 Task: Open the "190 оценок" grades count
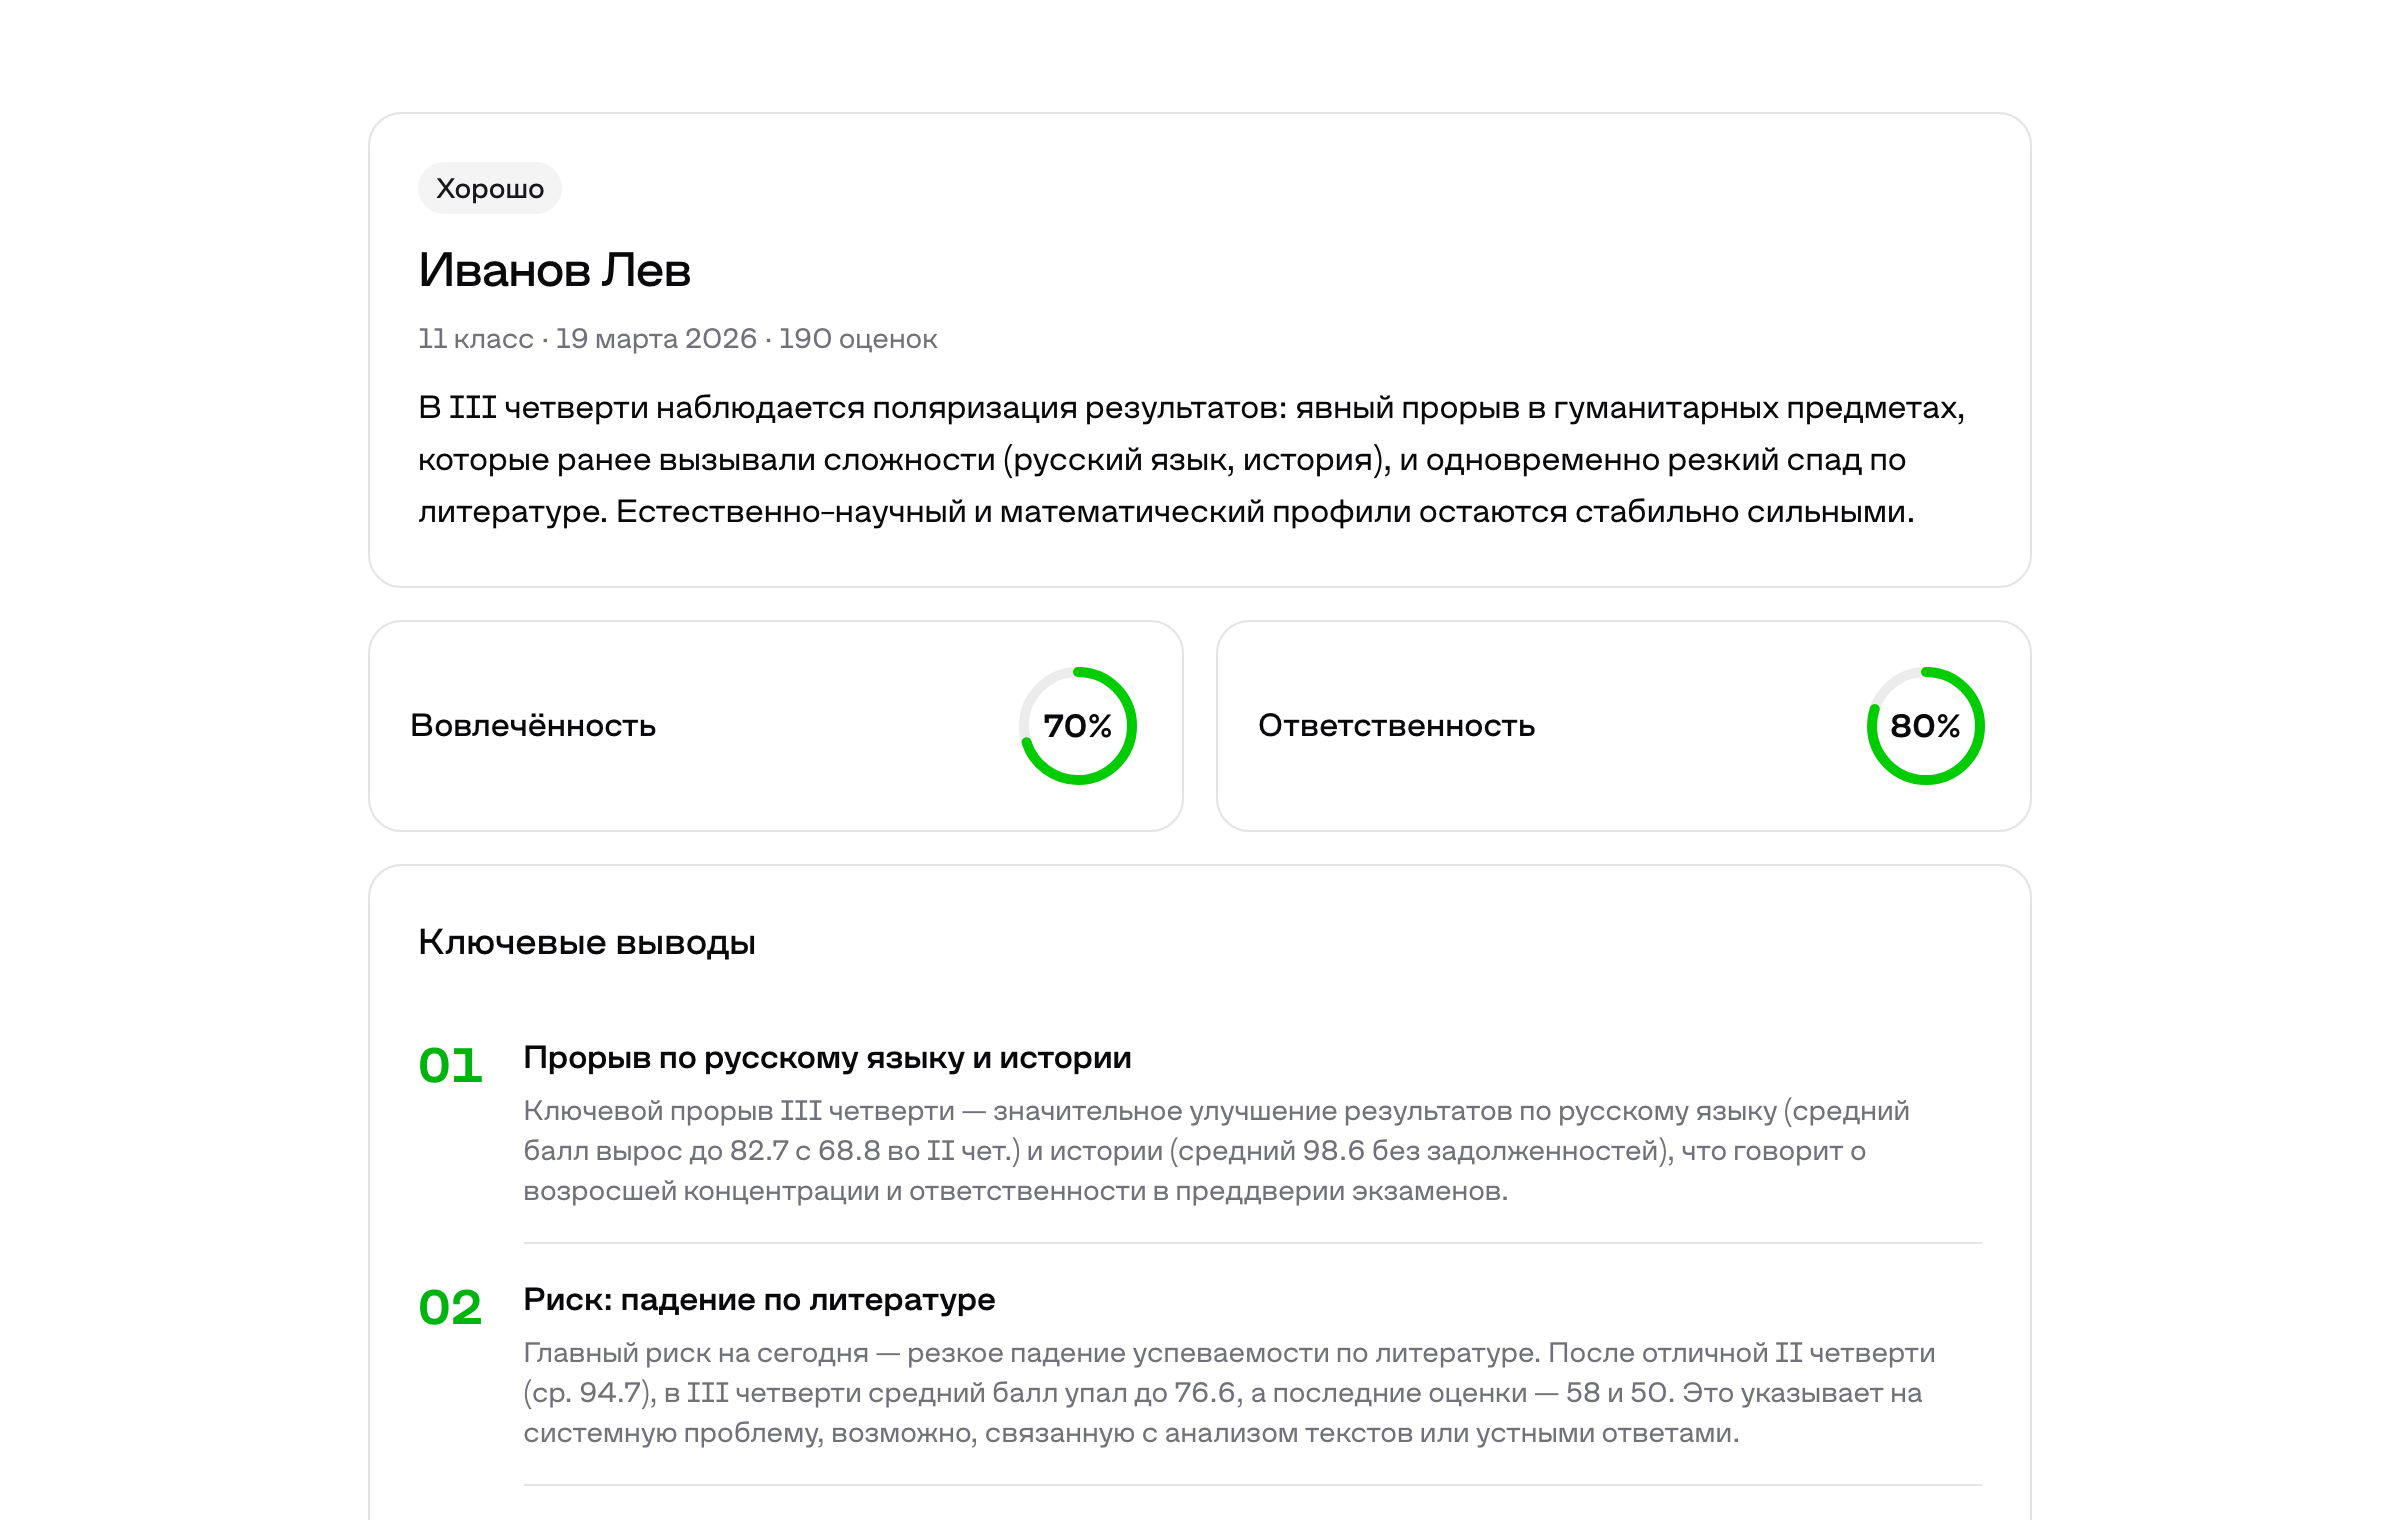858,339
